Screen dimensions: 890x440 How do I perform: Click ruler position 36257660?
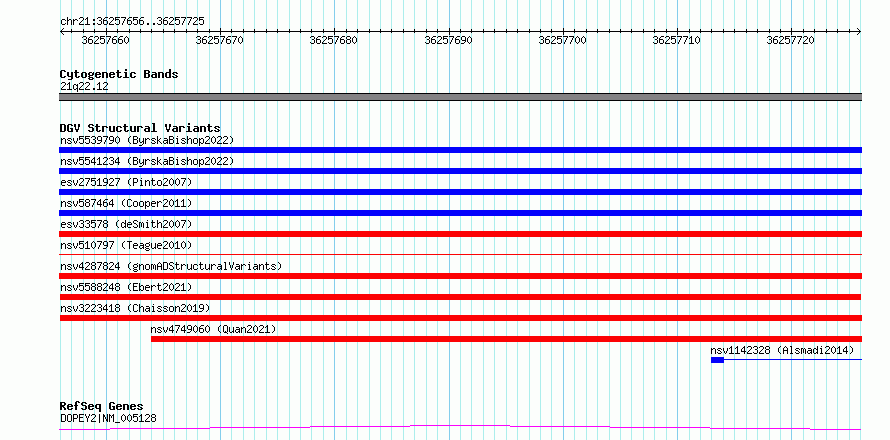106,40
